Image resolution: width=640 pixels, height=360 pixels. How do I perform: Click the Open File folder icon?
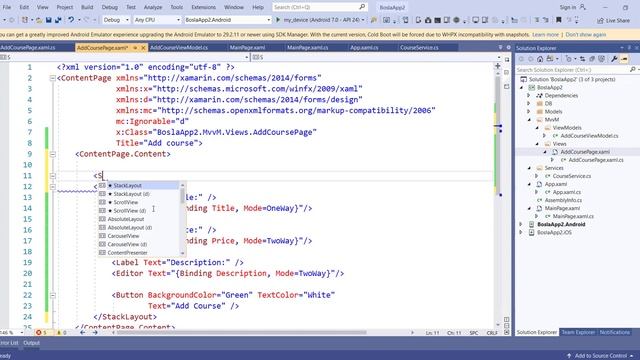point(39,20)
